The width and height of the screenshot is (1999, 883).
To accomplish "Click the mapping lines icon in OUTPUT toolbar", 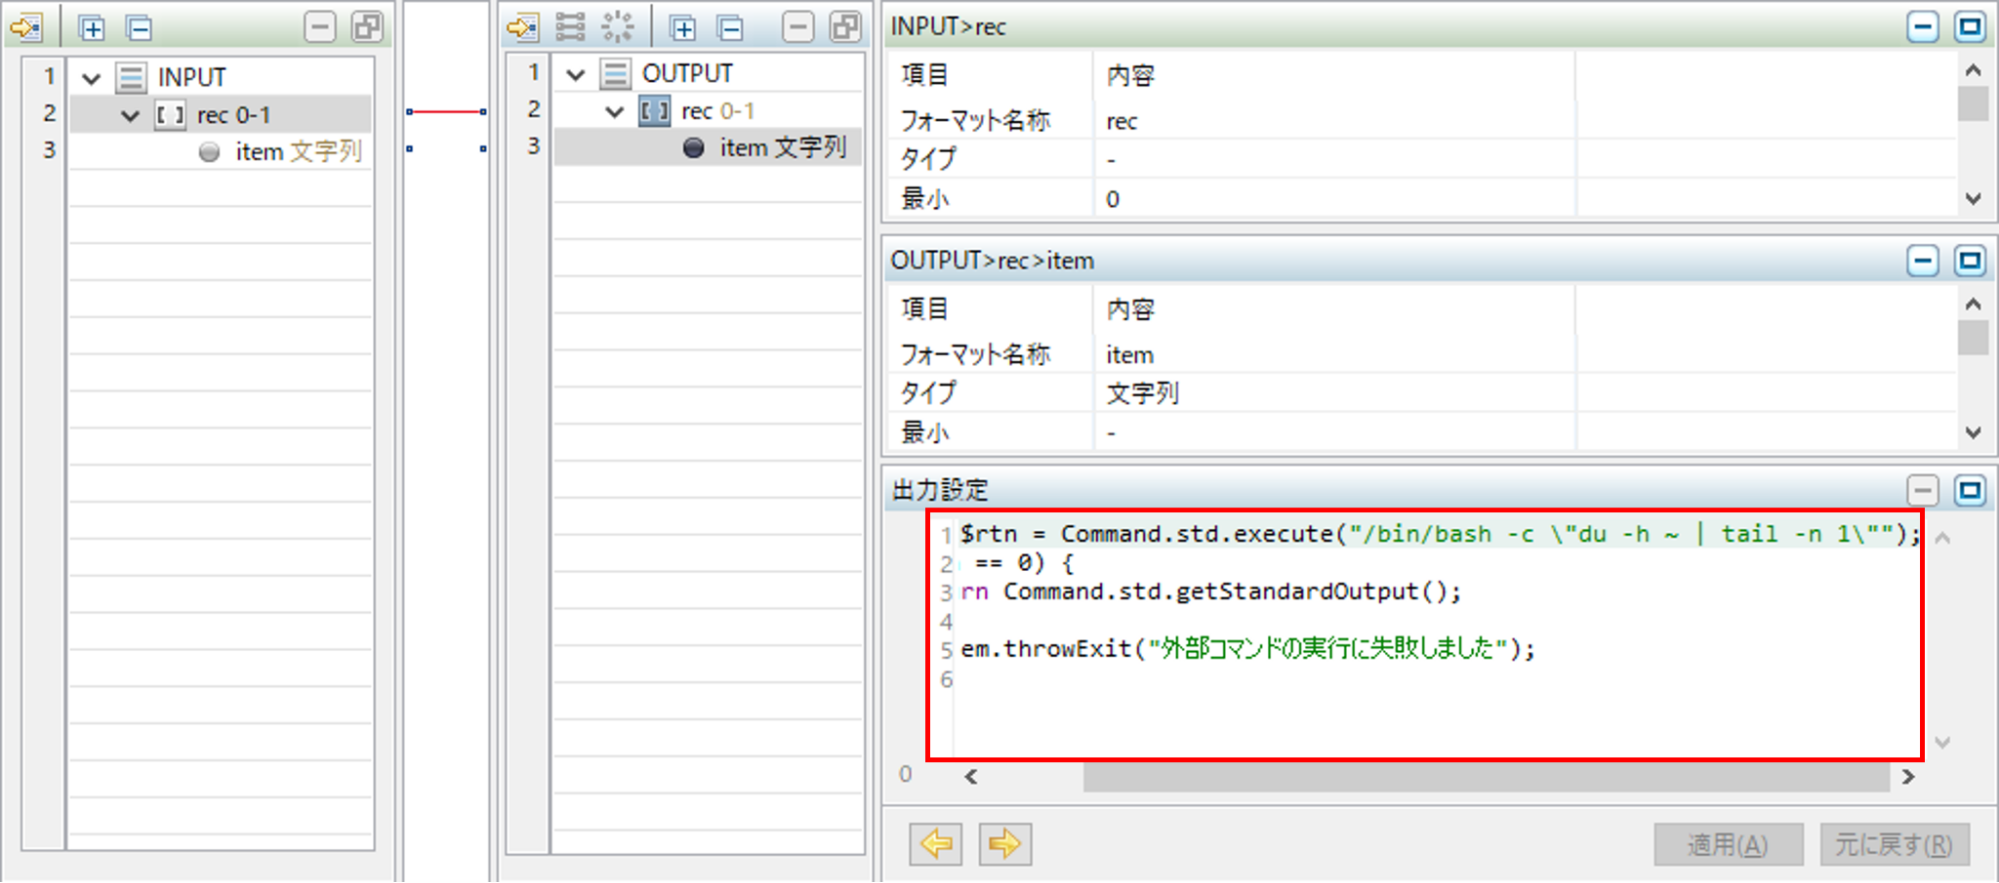I will [570, 27].
